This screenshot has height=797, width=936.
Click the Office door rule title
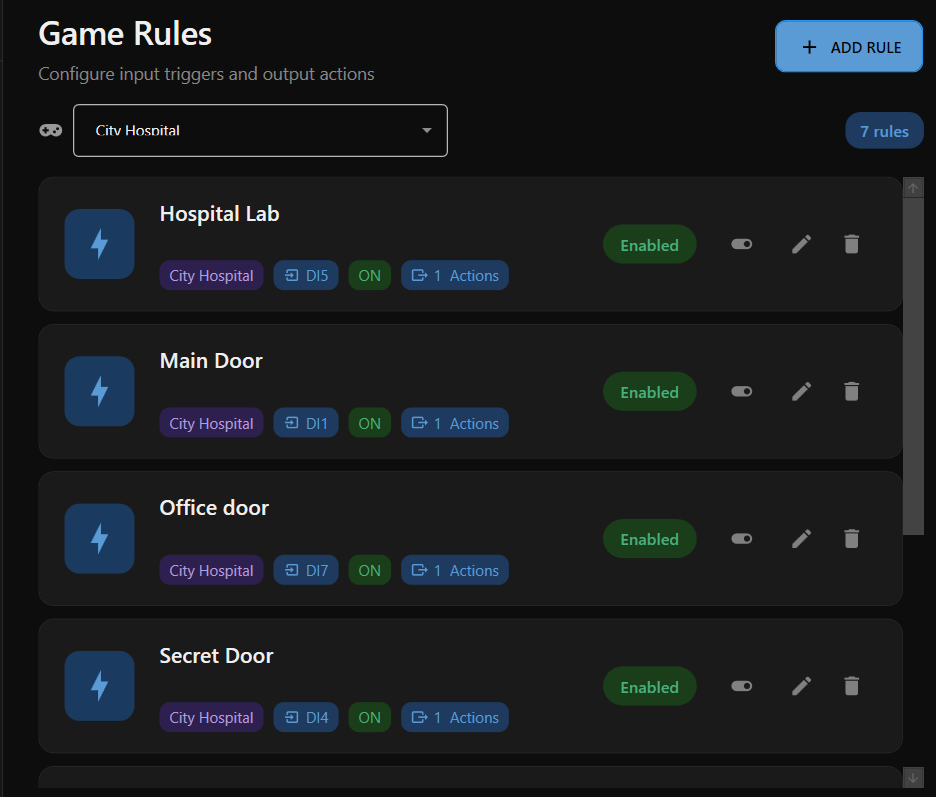[214, 507]
